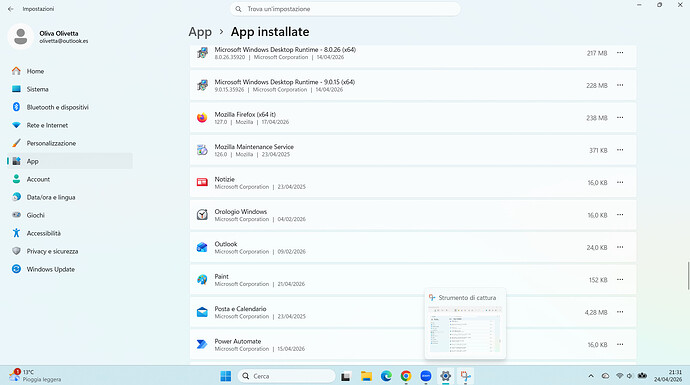Image resolution: width=690 pixels, height=385 pixels.
Task: Open the Sistema settings page
Action: click(x=70, y=89)
